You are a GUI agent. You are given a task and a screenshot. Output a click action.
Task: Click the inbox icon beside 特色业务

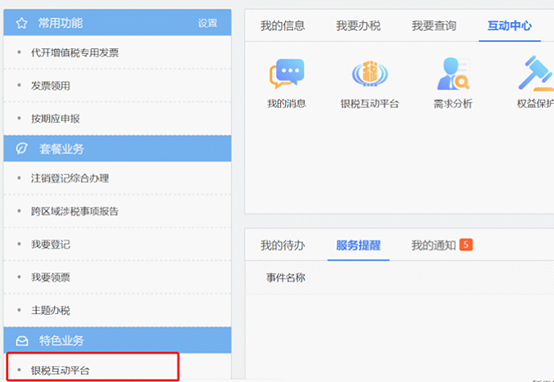[x=22, y=341]
